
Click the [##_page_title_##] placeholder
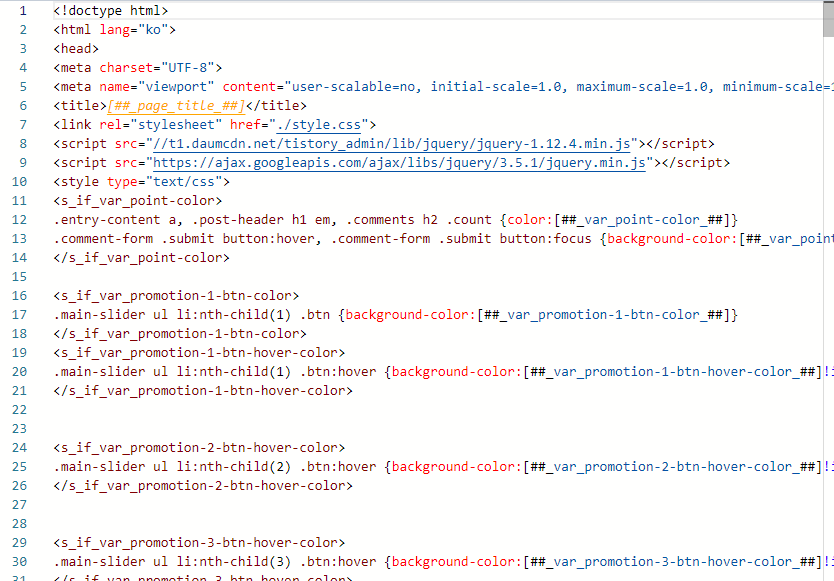pos(176,106)
